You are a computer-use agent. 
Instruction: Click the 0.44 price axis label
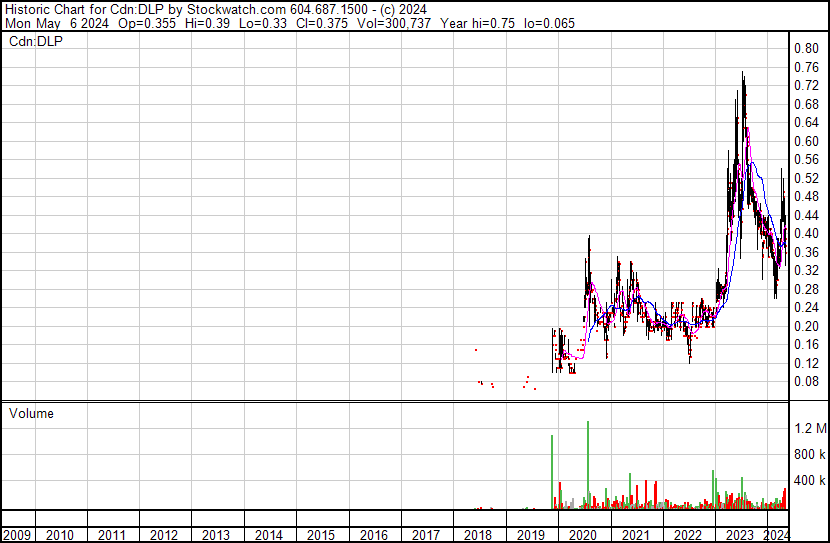click(806, 215)
